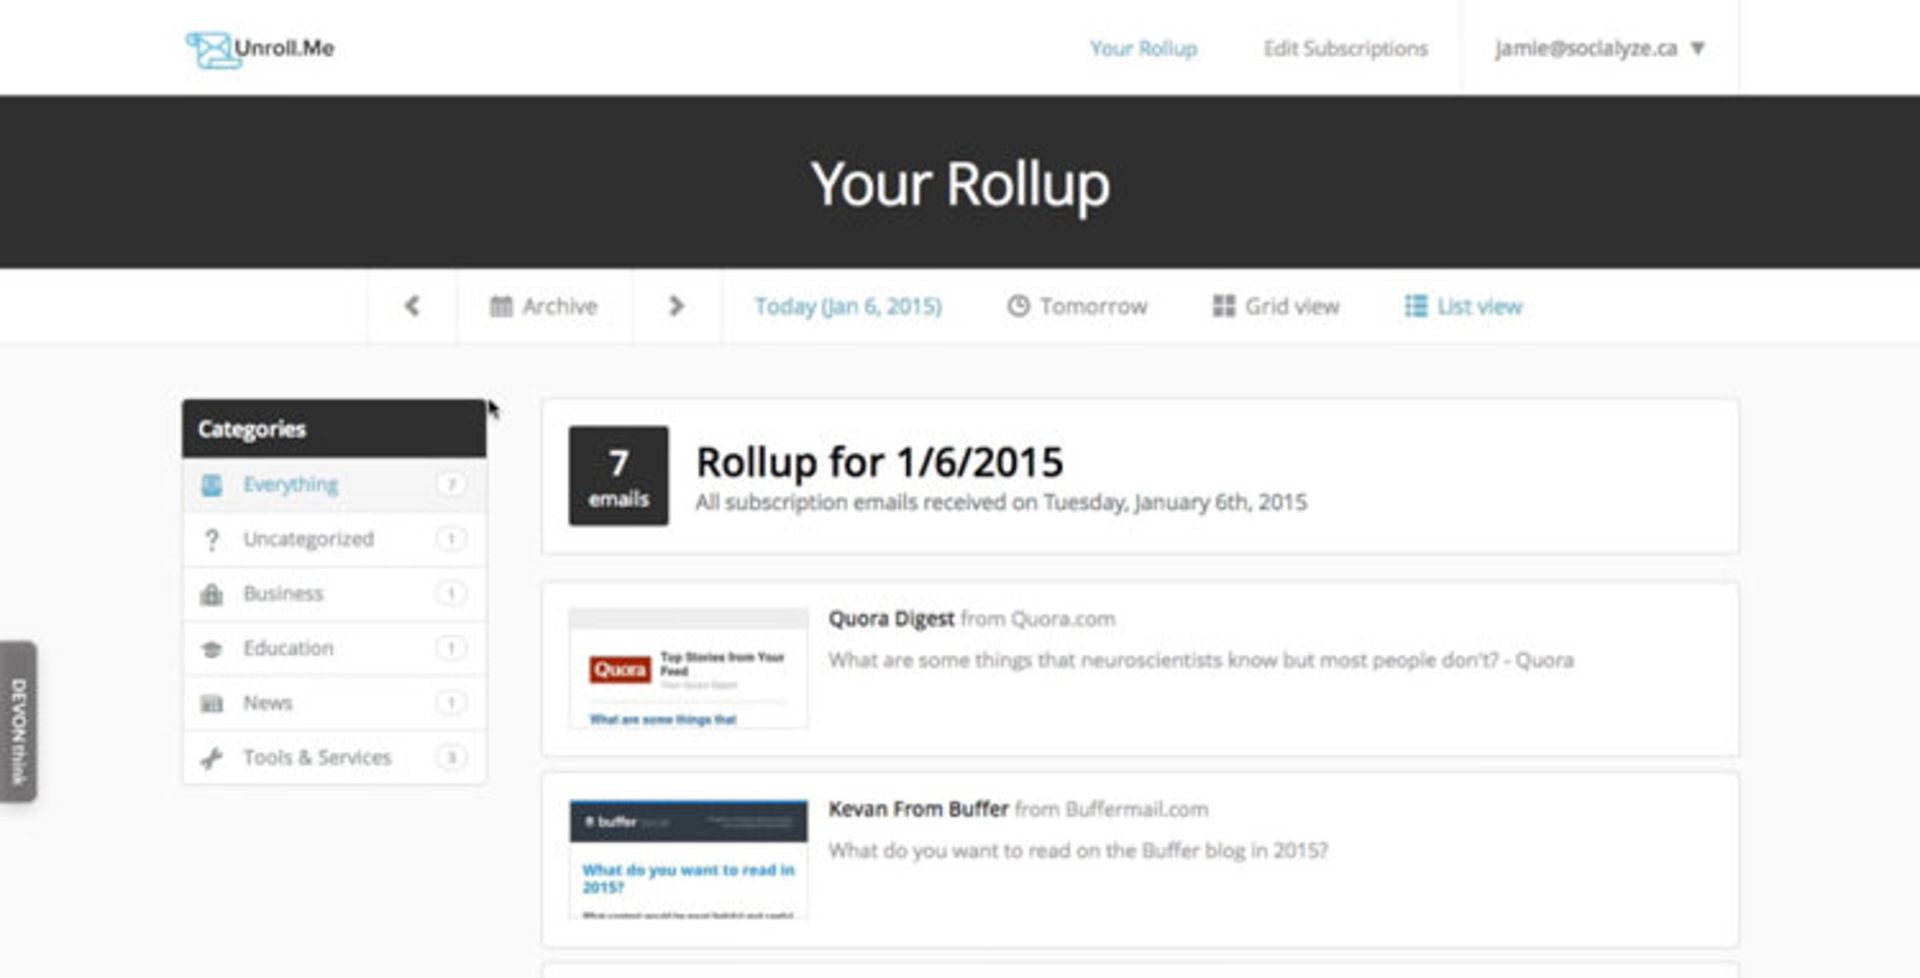This screenshot has width=1920, height=978.
Task: Open Edit Subscriptions page
Action: tap(1345, 48)
